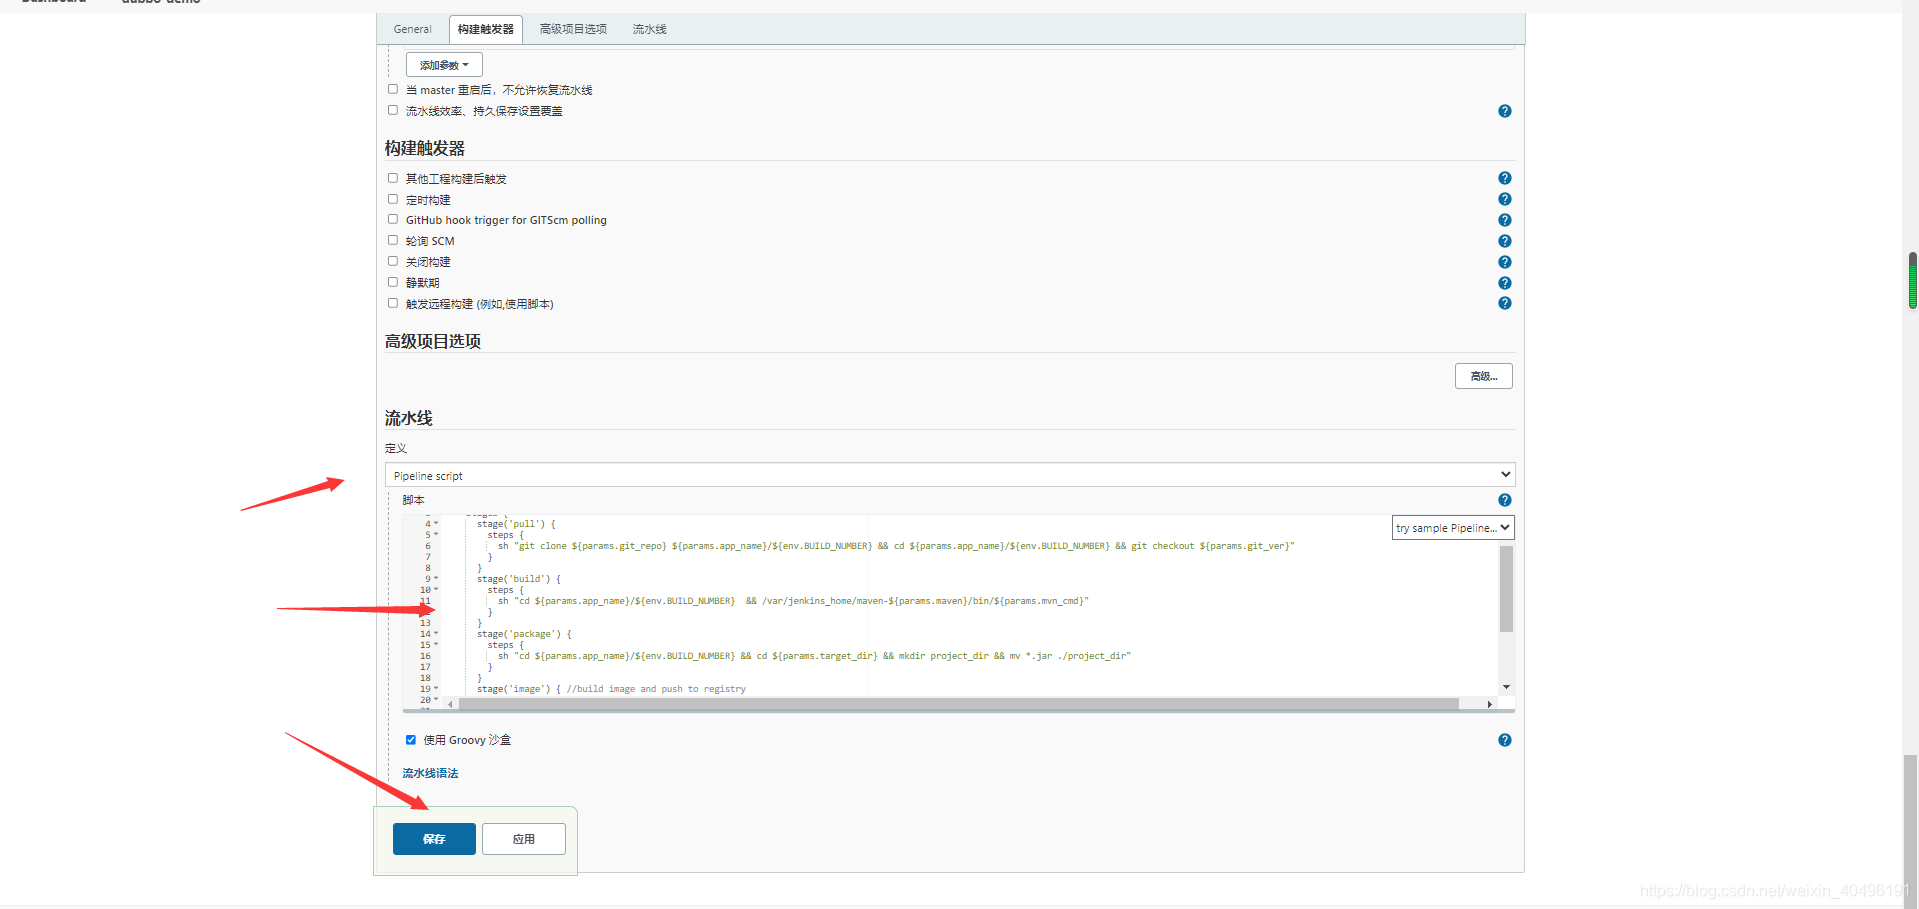Enable 轮询 SCM checkbox
This screenshot has width=1919, height=909.
click(x=393, y=240)
